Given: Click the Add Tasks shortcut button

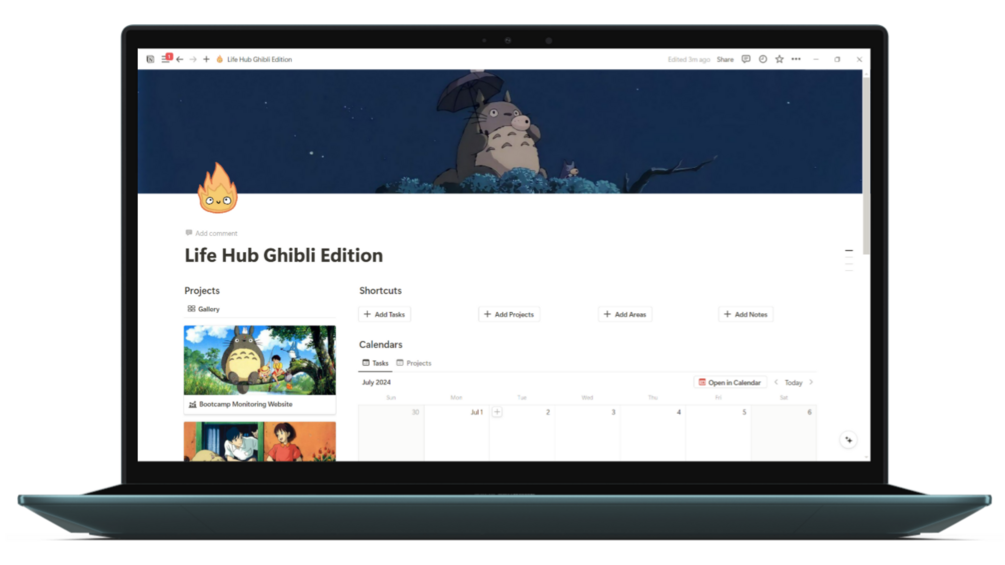Looking at the screenshot, I should click(385, 315).
